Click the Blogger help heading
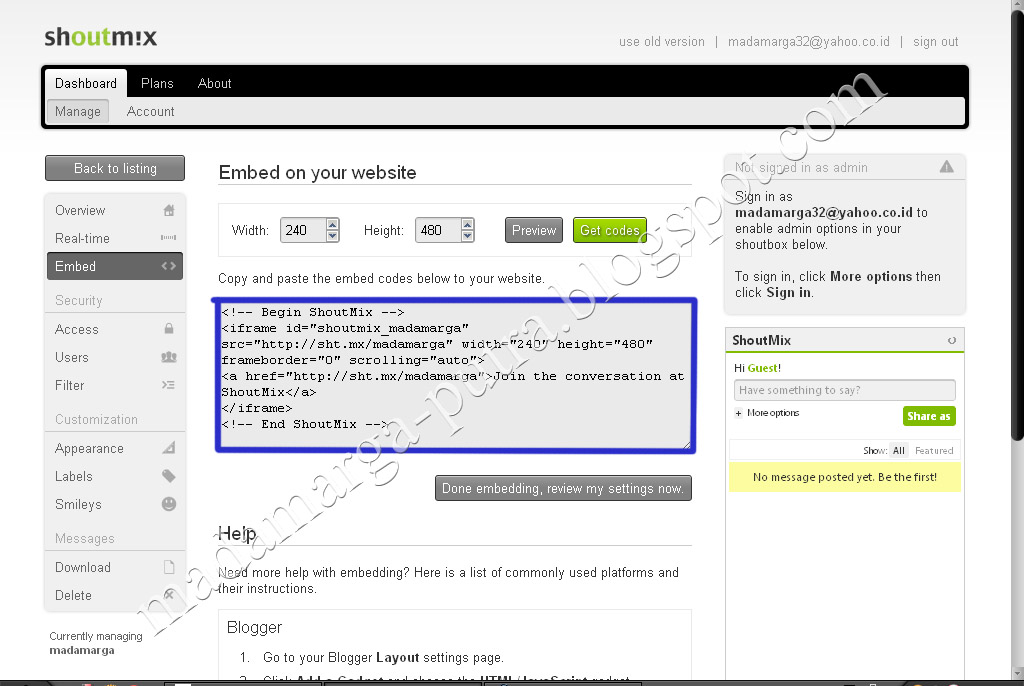Screen dimensions: 1024x686 click(254, 627)
